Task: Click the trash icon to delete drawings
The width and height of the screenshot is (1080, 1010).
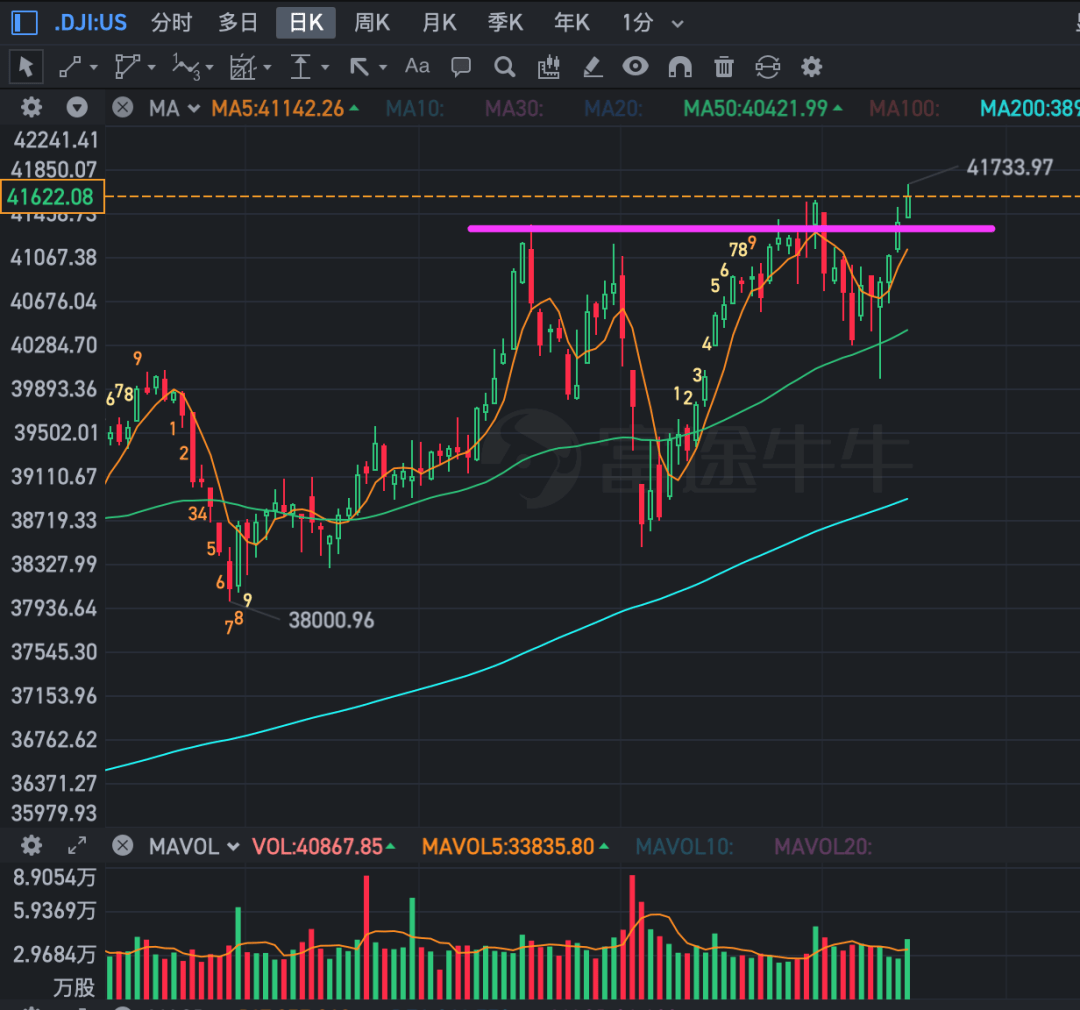Action: (x=724, y=67)
